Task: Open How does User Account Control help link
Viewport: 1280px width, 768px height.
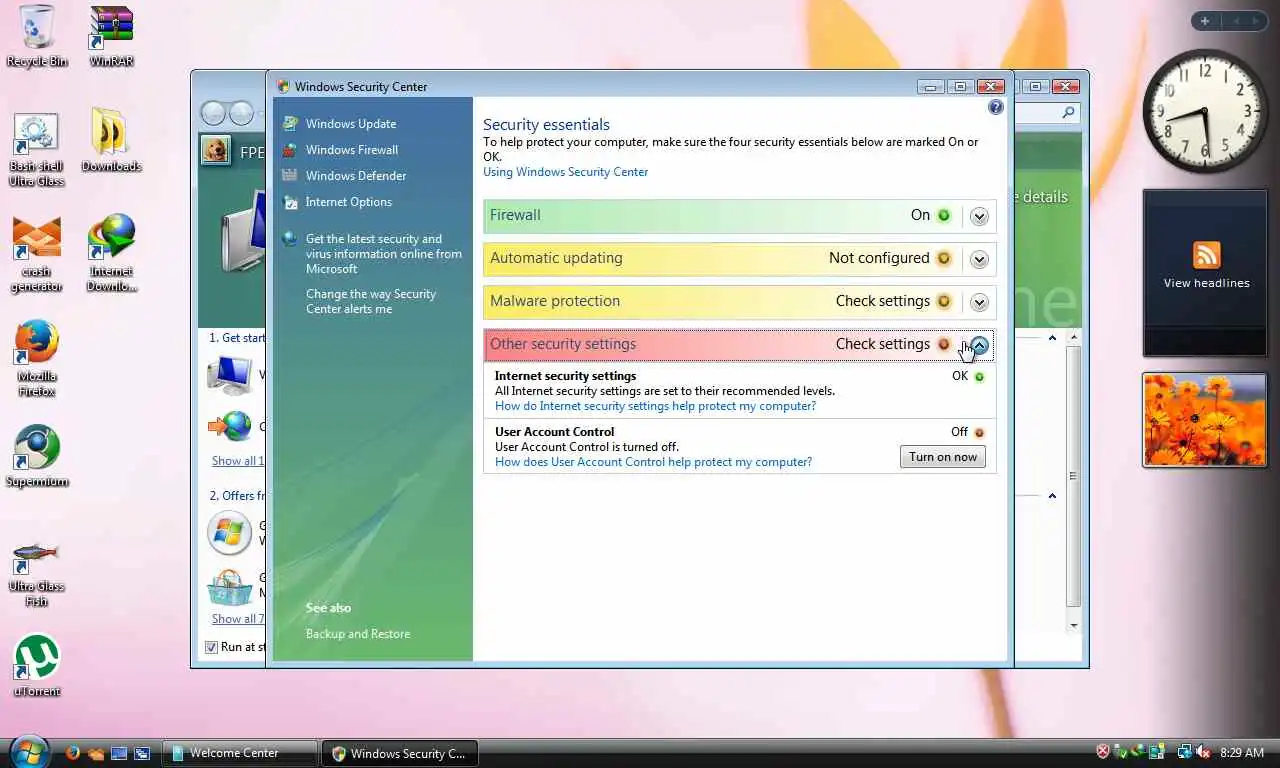Action: tap(653, 462)
